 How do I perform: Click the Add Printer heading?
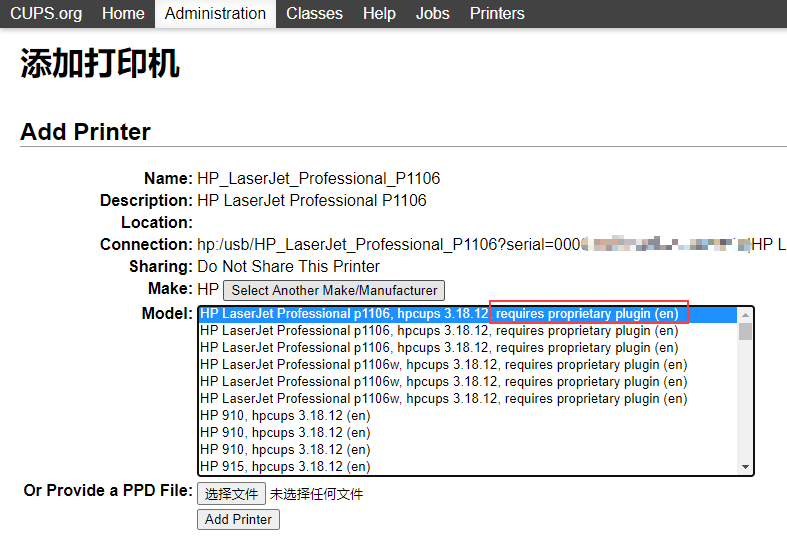85,132
